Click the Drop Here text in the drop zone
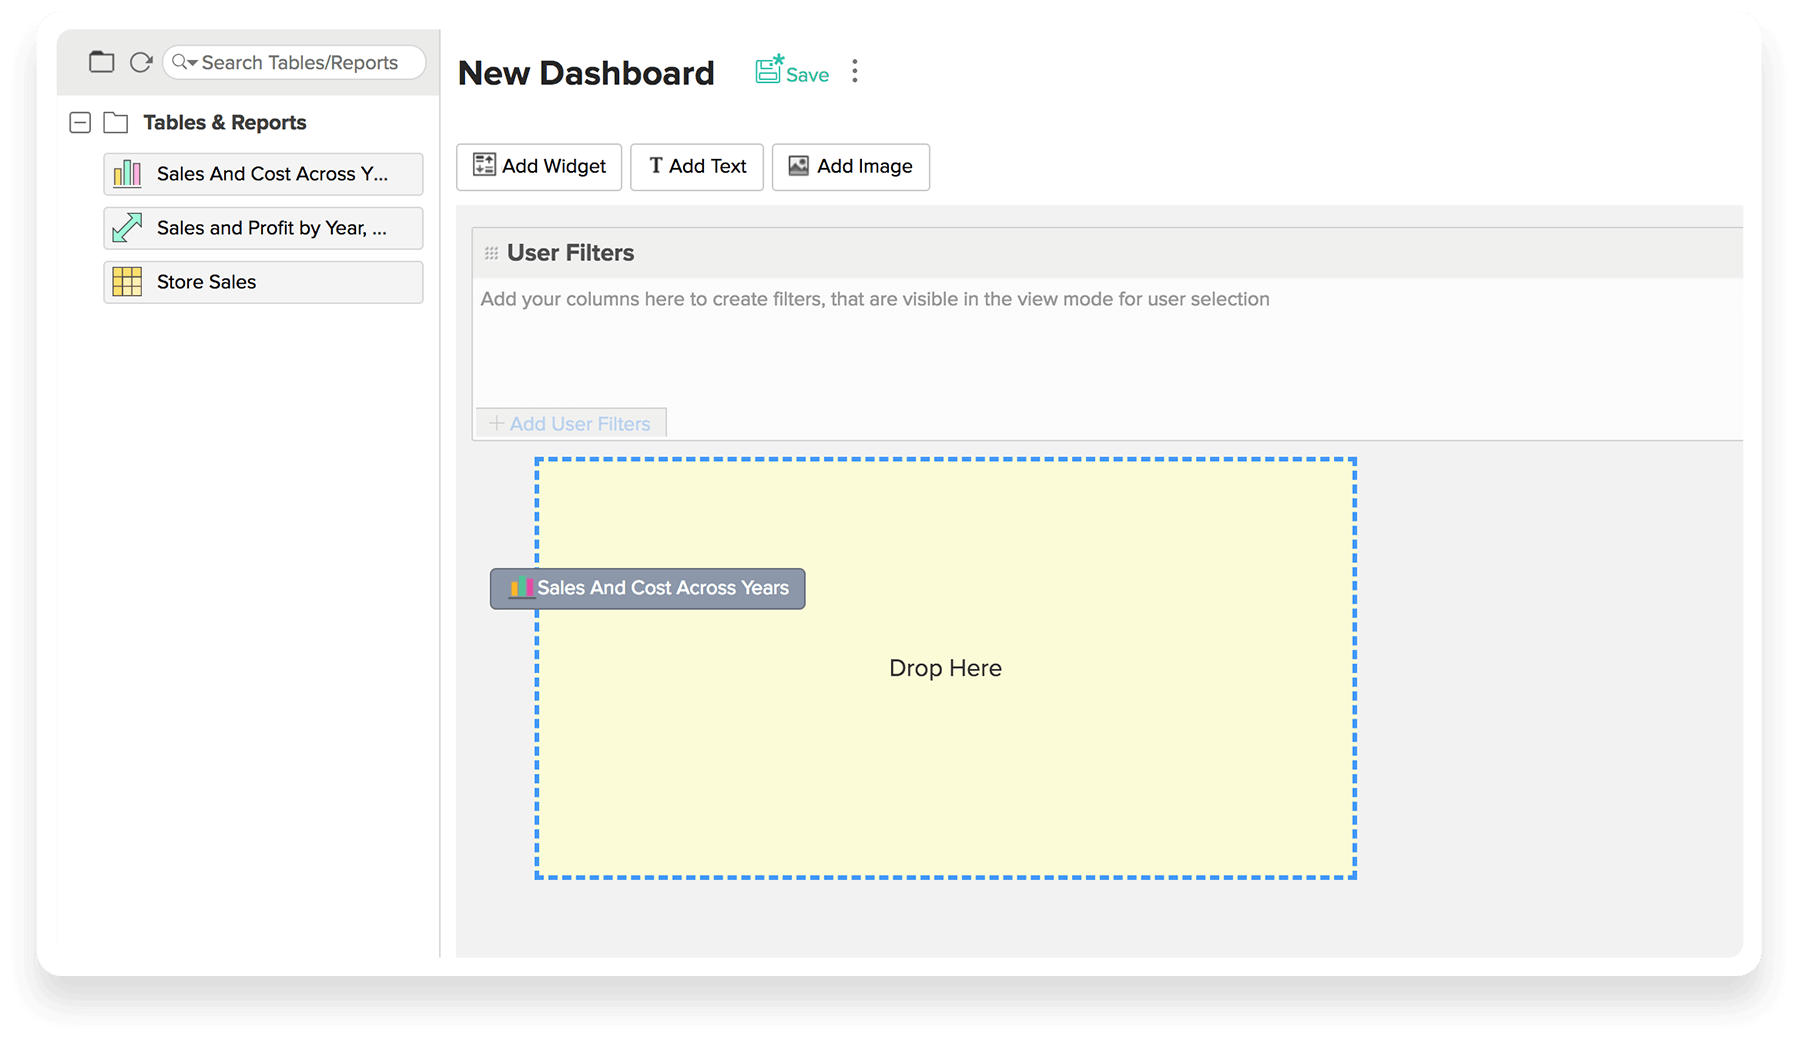This screenshot has height=1042, width=1800. click(945, 668)
